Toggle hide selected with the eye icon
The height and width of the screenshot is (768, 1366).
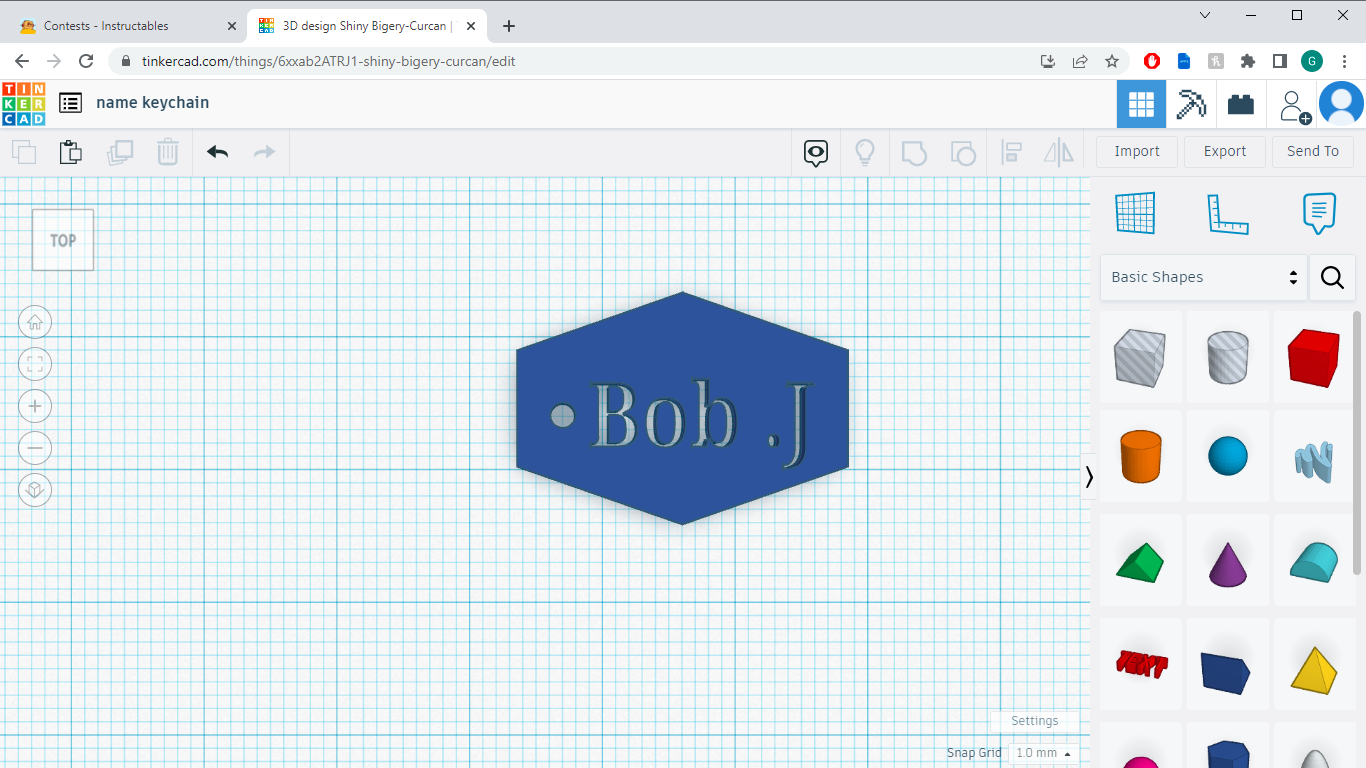(x=814, y=152)
